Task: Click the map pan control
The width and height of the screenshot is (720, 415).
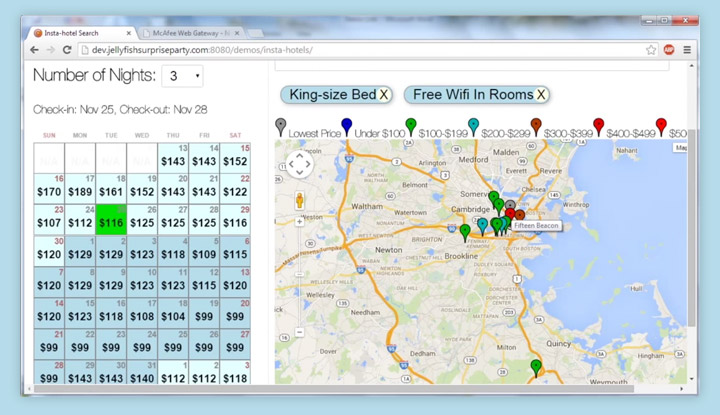Action: (300, 163)
